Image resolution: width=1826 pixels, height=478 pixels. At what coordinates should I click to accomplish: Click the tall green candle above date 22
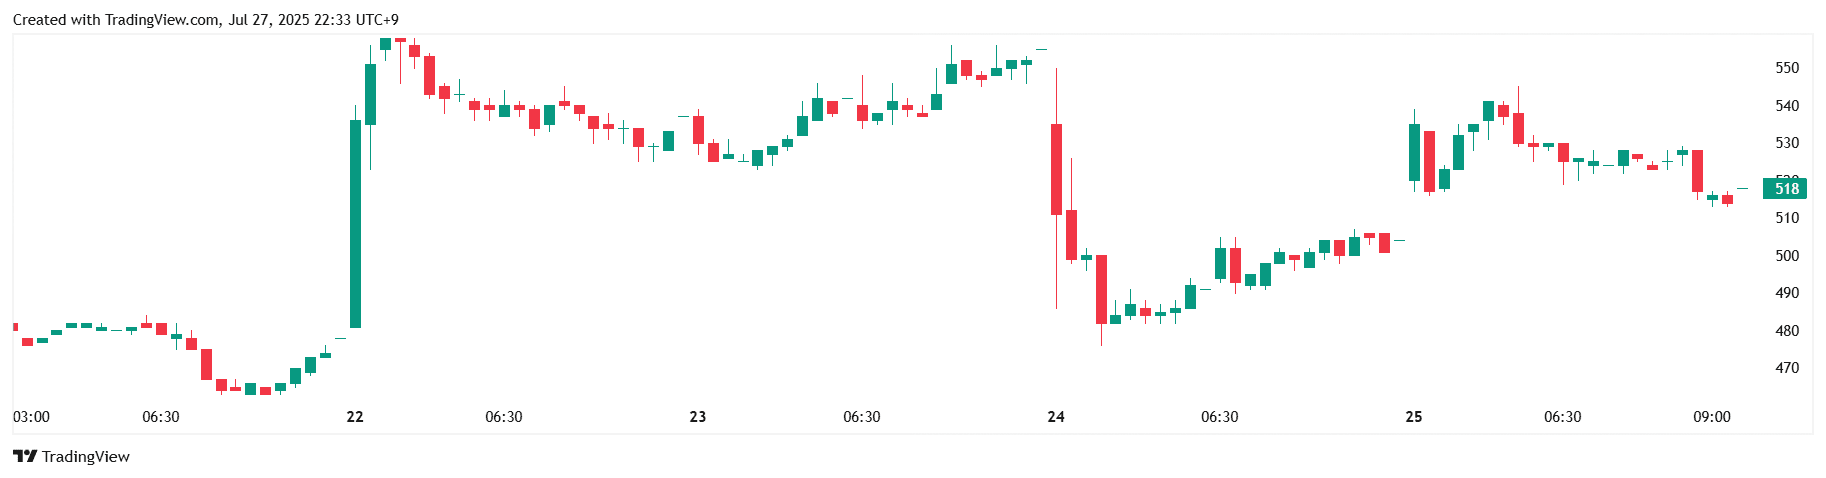355,224
